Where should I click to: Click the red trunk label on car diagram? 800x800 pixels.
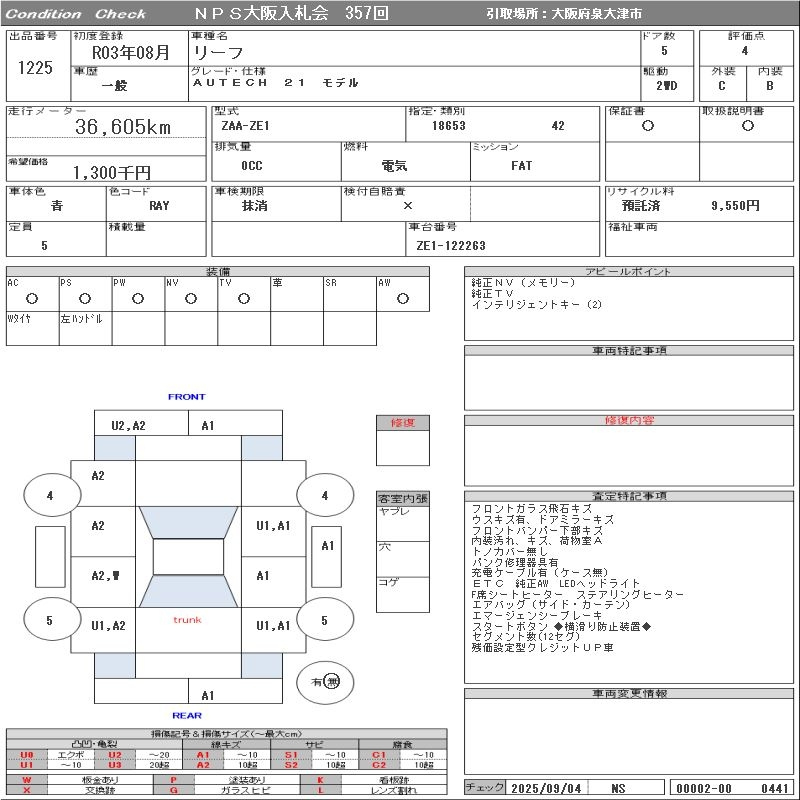187,620
